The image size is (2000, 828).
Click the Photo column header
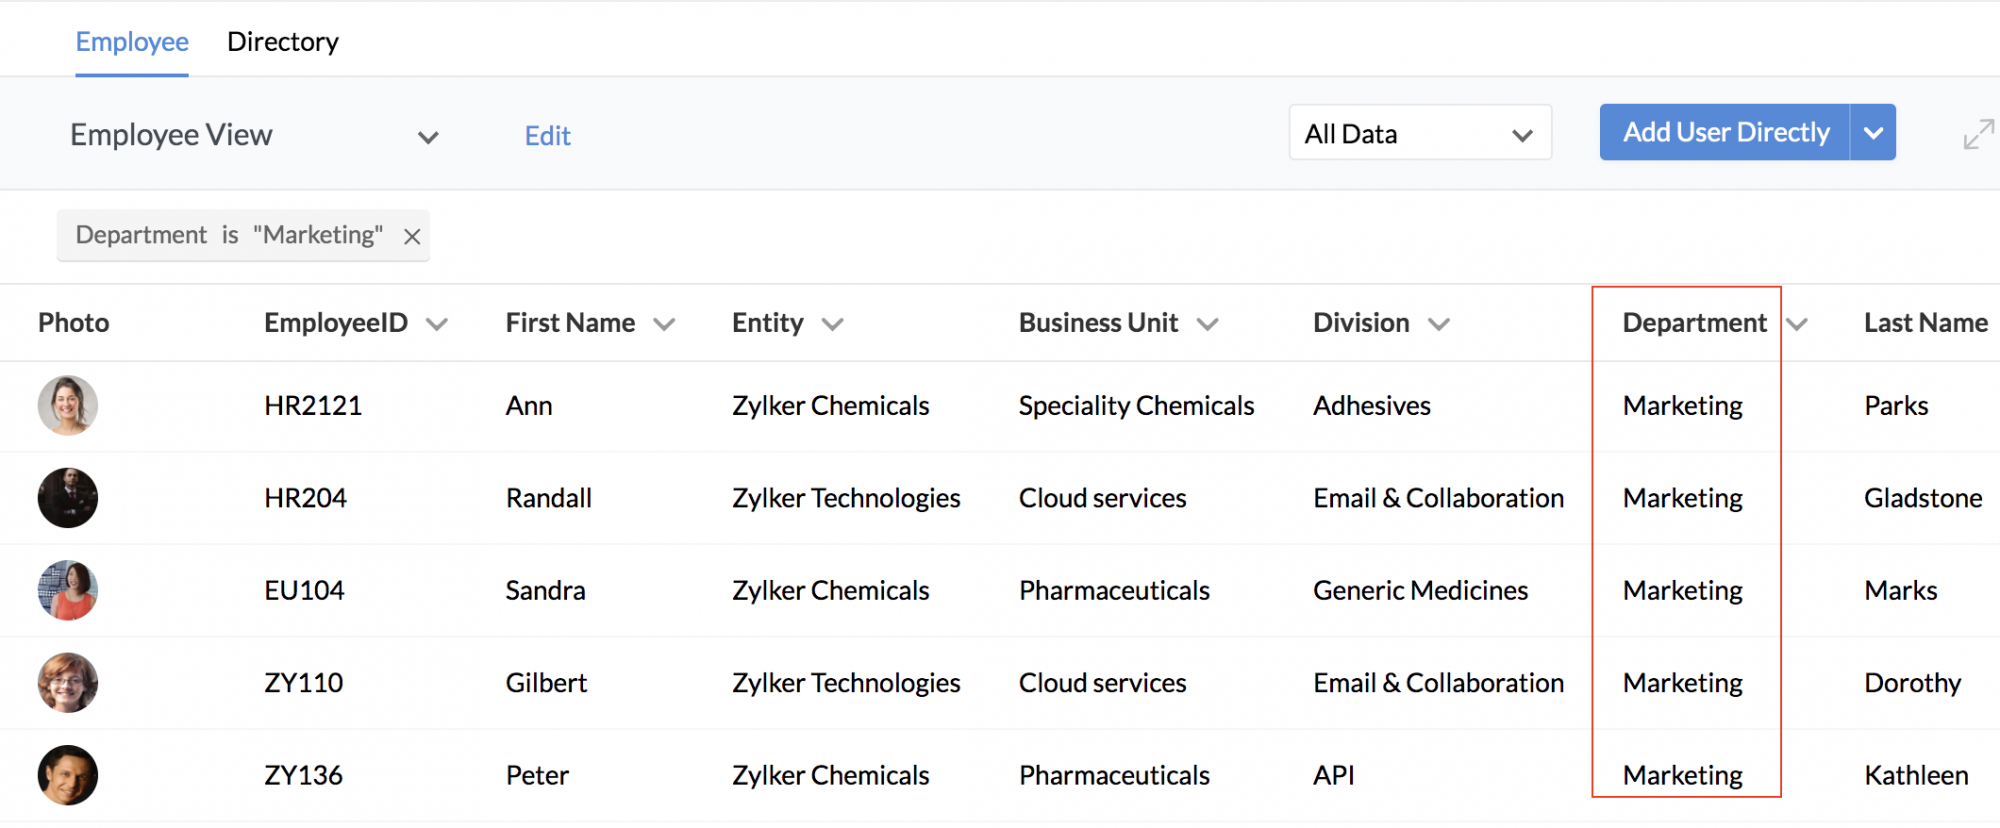coord(73,323)
